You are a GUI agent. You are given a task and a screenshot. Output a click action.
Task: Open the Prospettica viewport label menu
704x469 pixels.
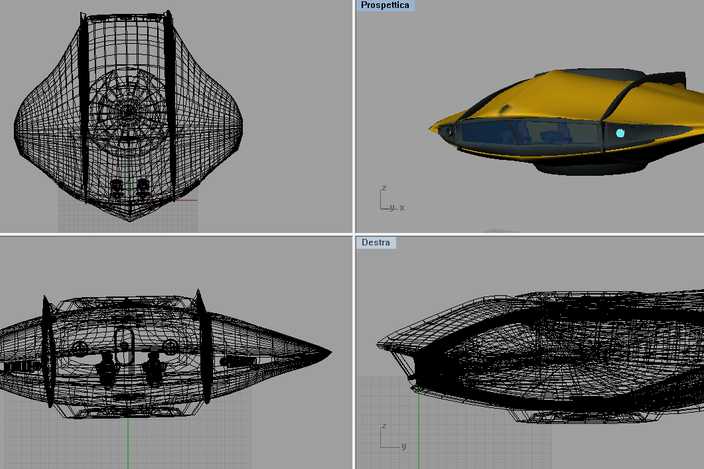click(385, 5)
